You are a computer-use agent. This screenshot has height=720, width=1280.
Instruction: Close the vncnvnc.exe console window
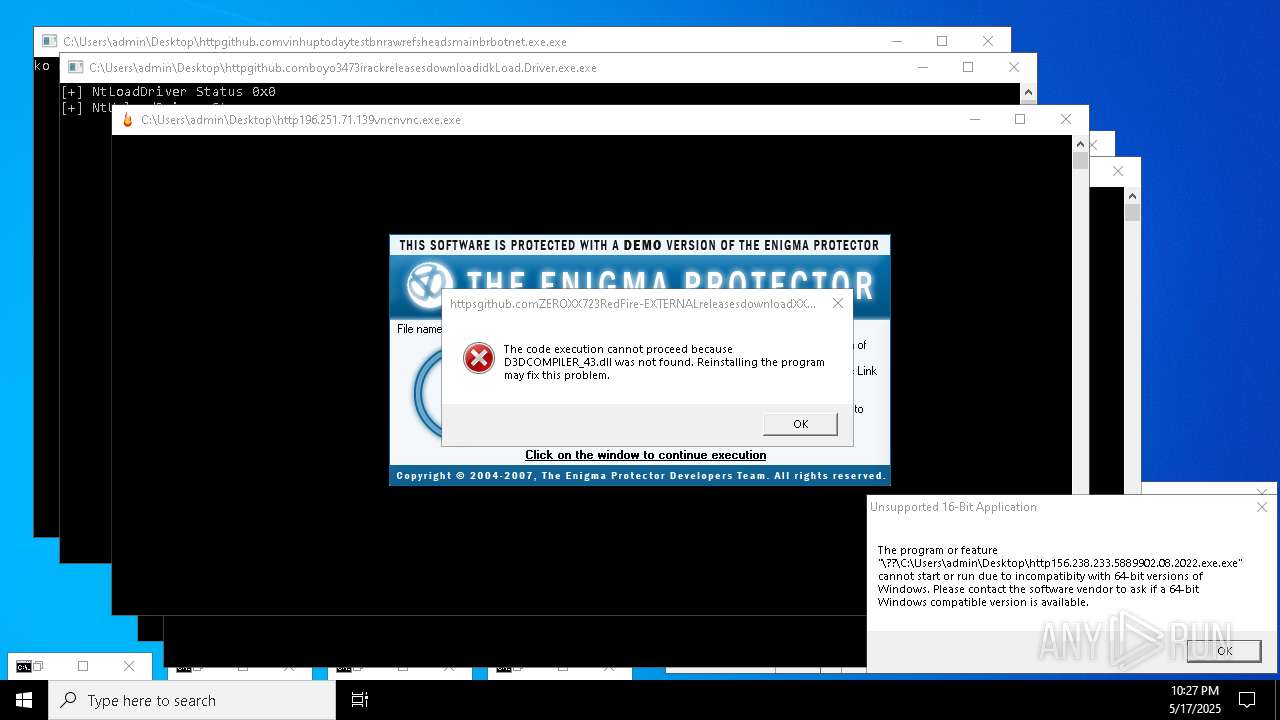click(x=1066, y=119)
